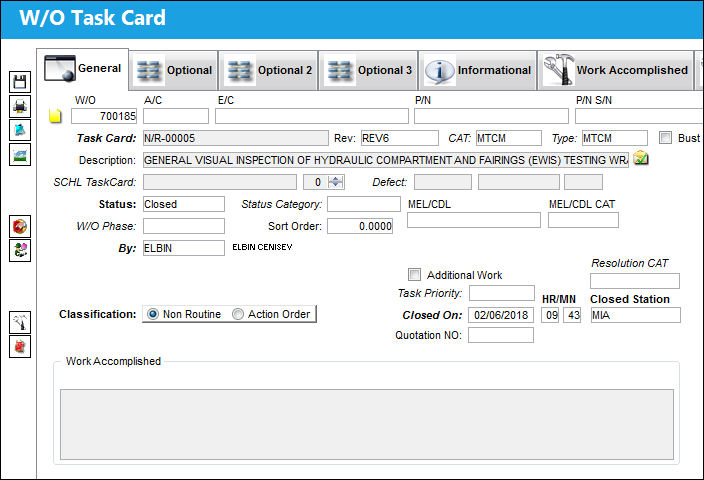This screenshot has width=704, height=480.
Task: Click the yellow note icon beside W/O
Action: click(x=55, y=116)
